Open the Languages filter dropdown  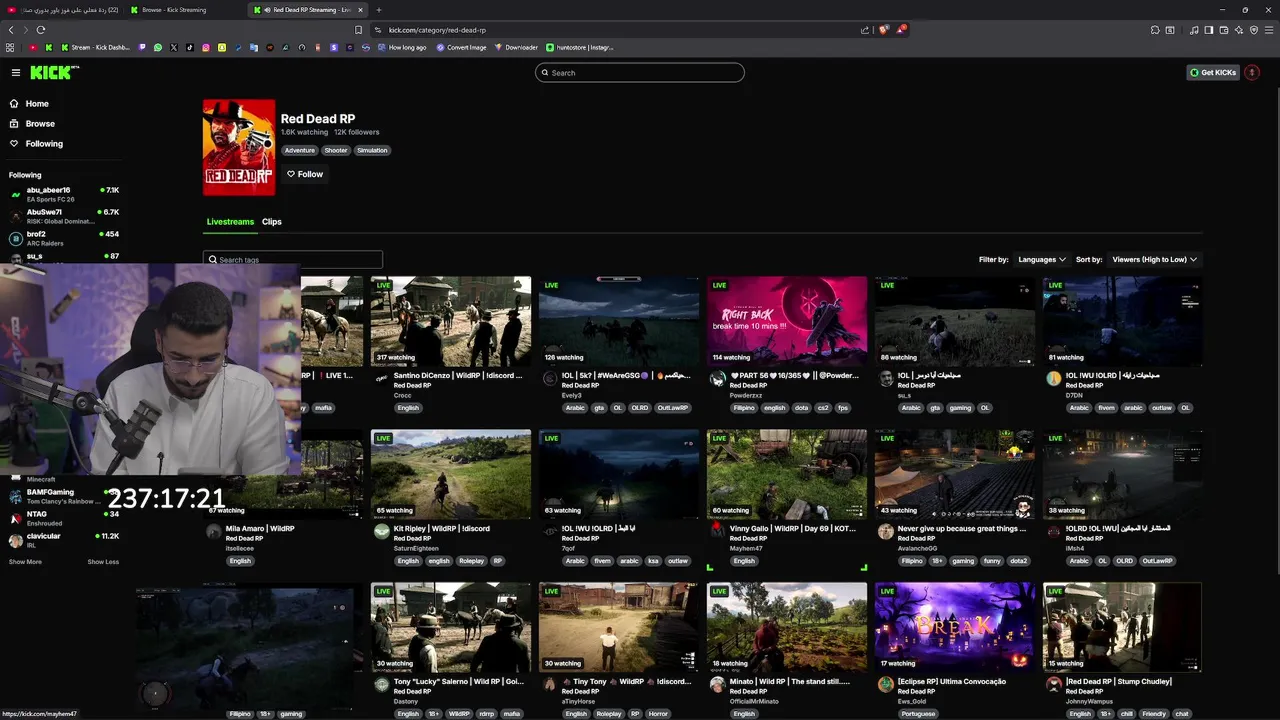pyautogui.click(x=1041, y=259)
